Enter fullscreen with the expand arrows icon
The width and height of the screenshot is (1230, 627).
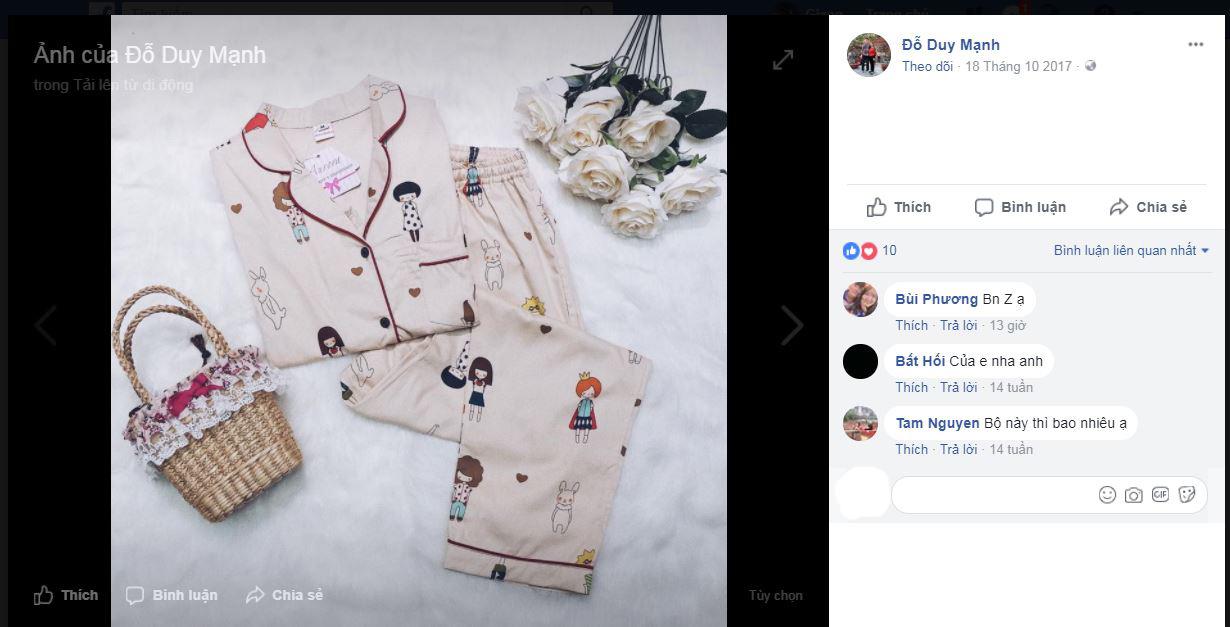783,60
